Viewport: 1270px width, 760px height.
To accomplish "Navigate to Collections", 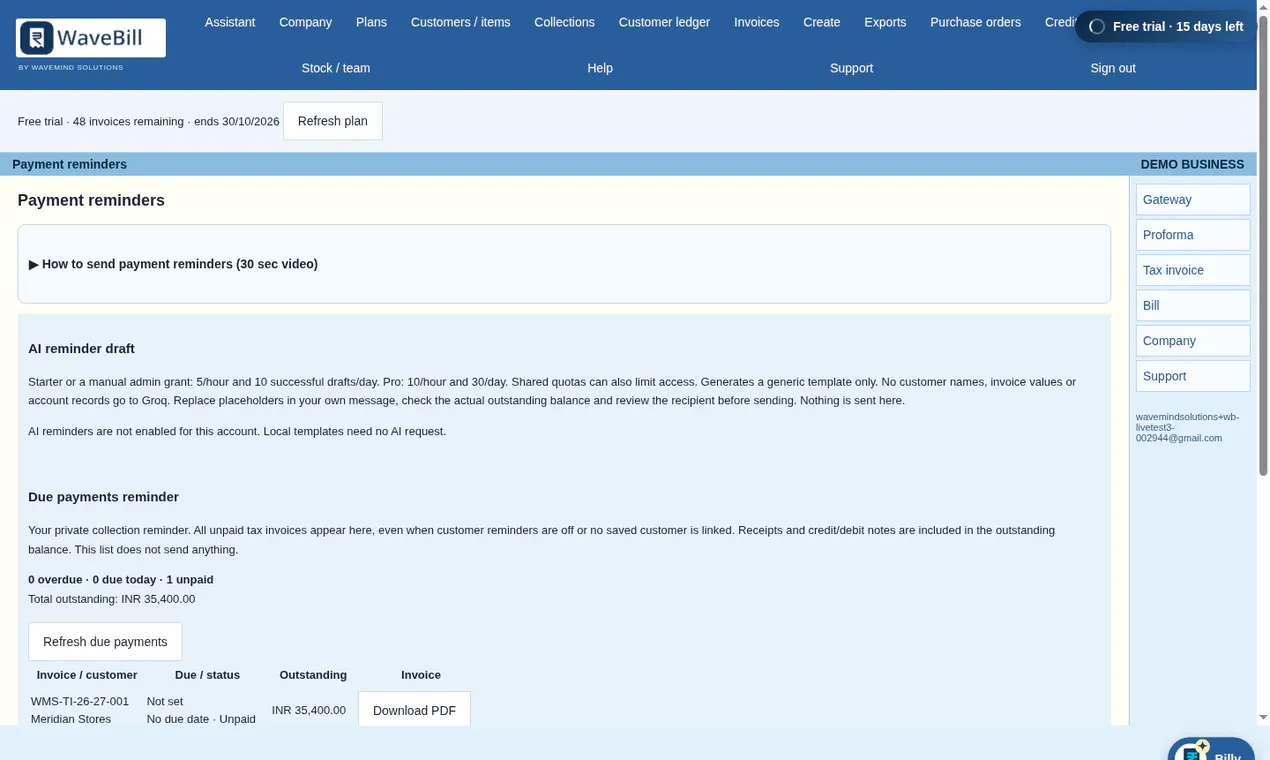I will (564, 22).
